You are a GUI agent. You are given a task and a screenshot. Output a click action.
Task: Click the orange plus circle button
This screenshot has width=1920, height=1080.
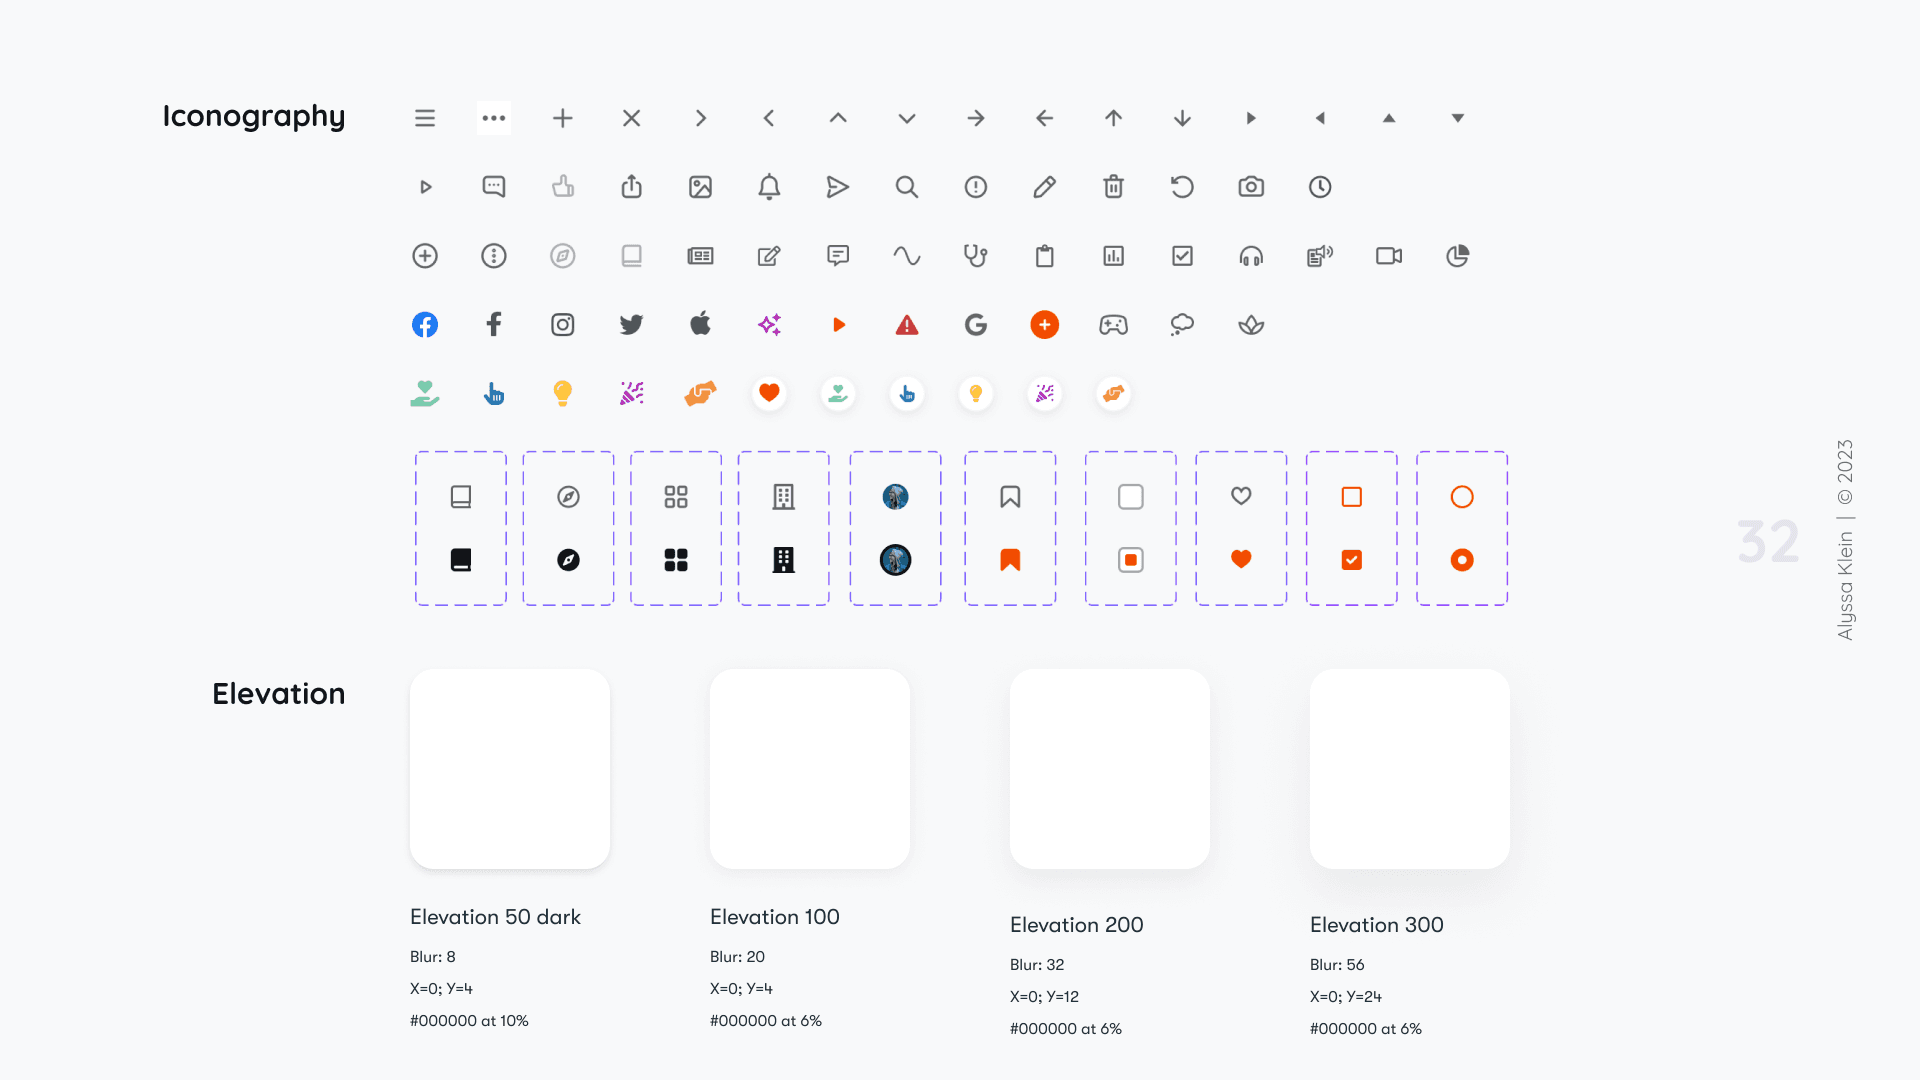[1045, 325]
